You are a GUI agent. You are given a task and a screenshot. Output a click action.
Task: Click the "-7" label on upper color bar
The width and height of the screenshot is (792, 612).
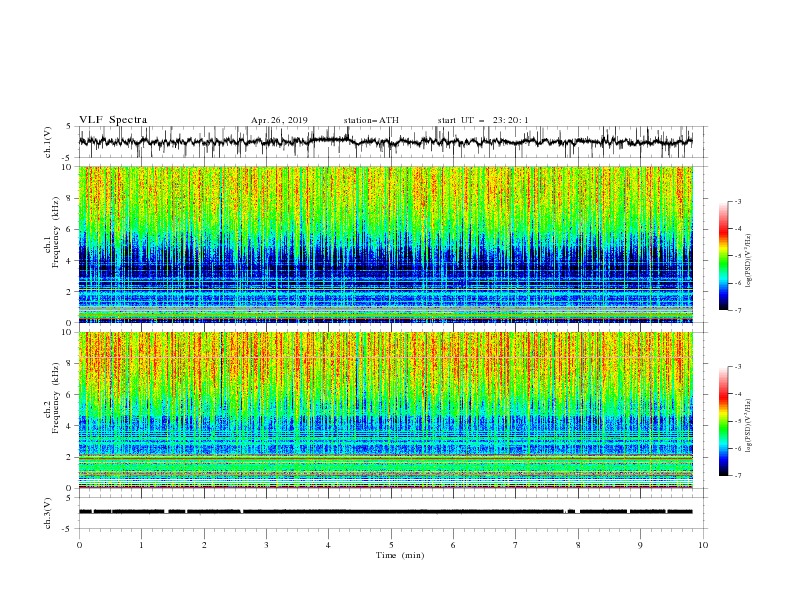tap(738, 310)
